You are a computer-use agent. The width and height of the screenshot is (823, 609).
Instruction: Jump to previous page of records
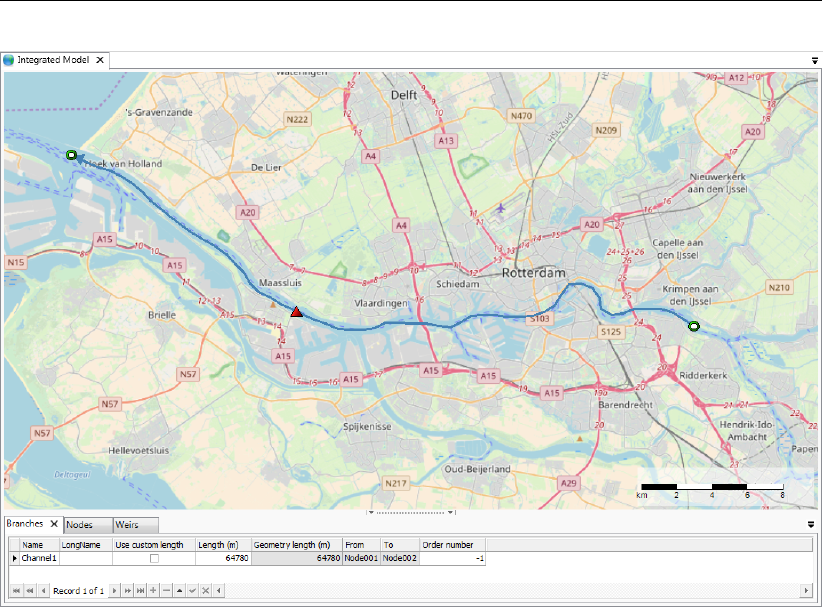coord(30,591)
